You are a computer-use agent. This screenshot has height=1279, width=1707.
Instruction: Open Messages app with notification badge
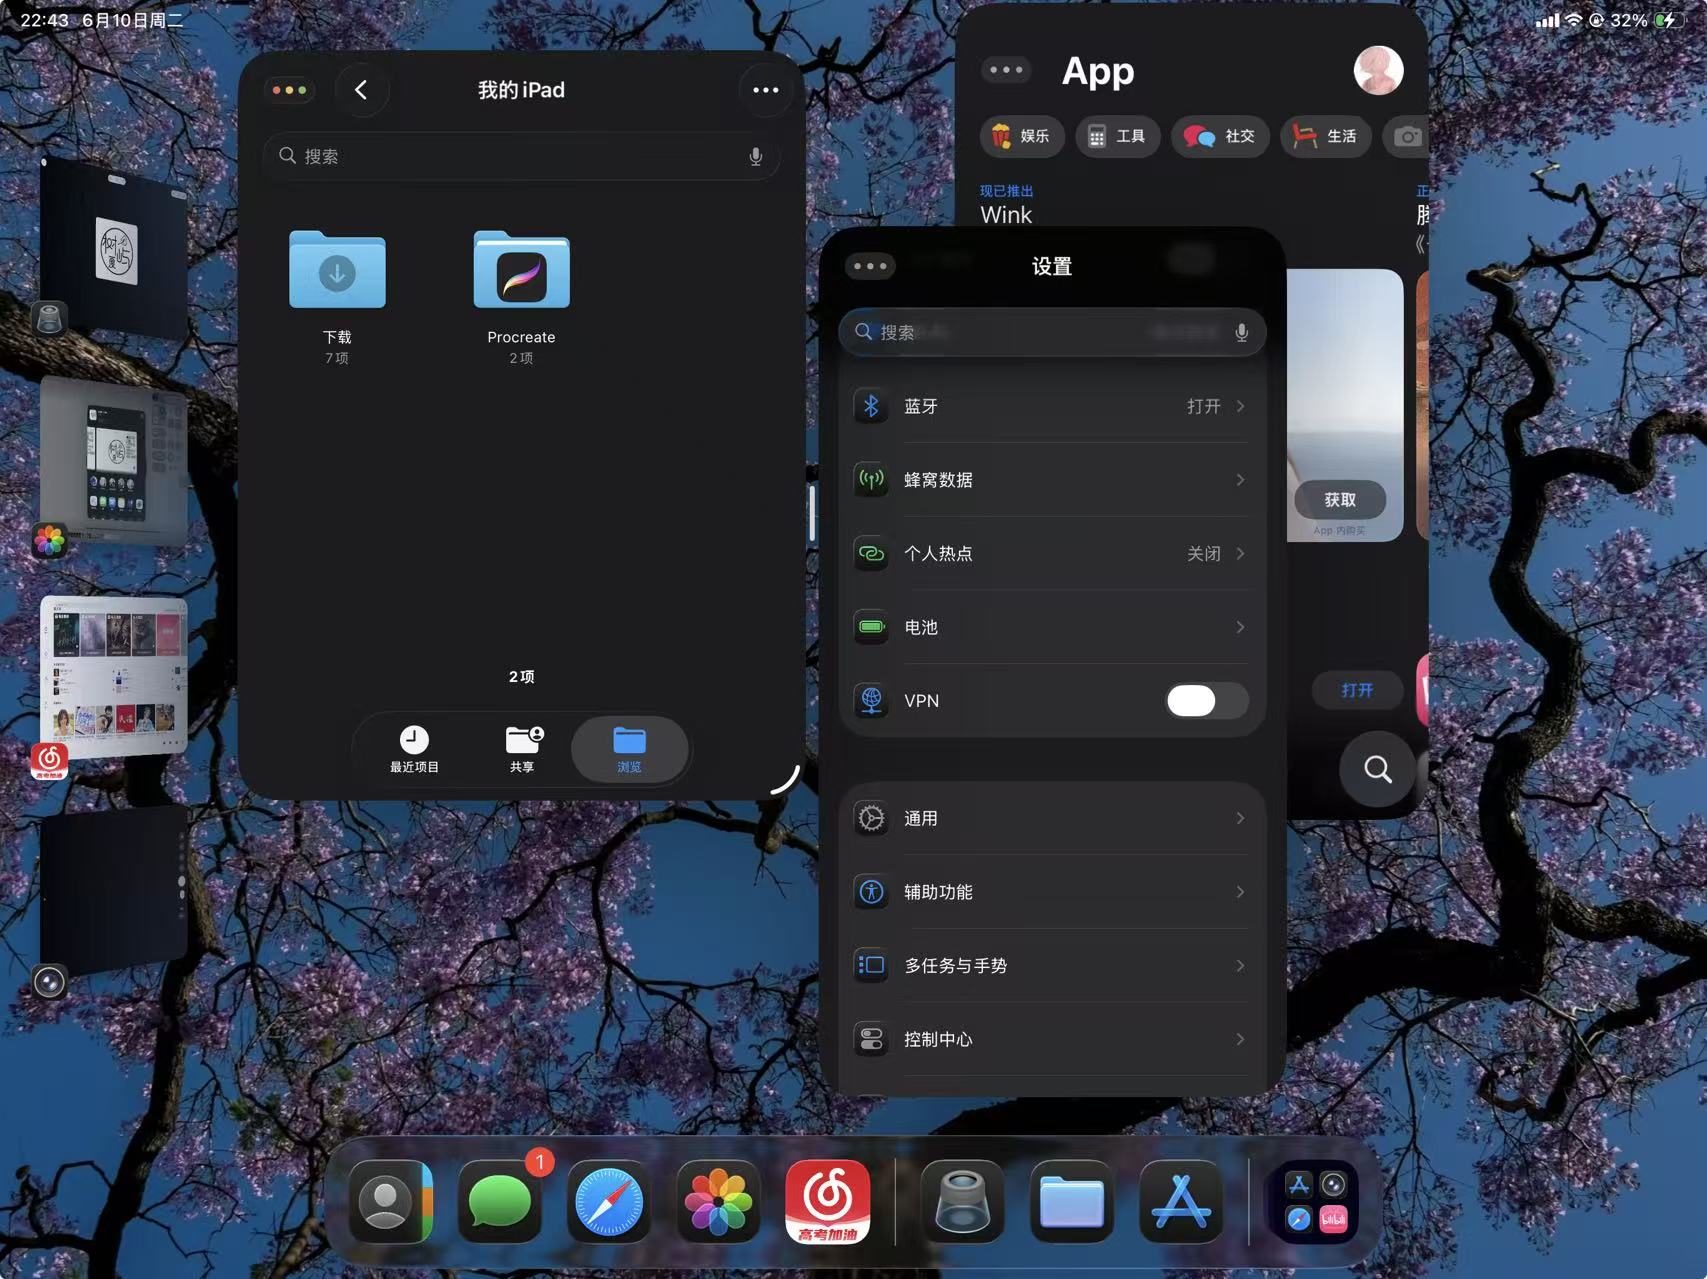pos(500,1201)
